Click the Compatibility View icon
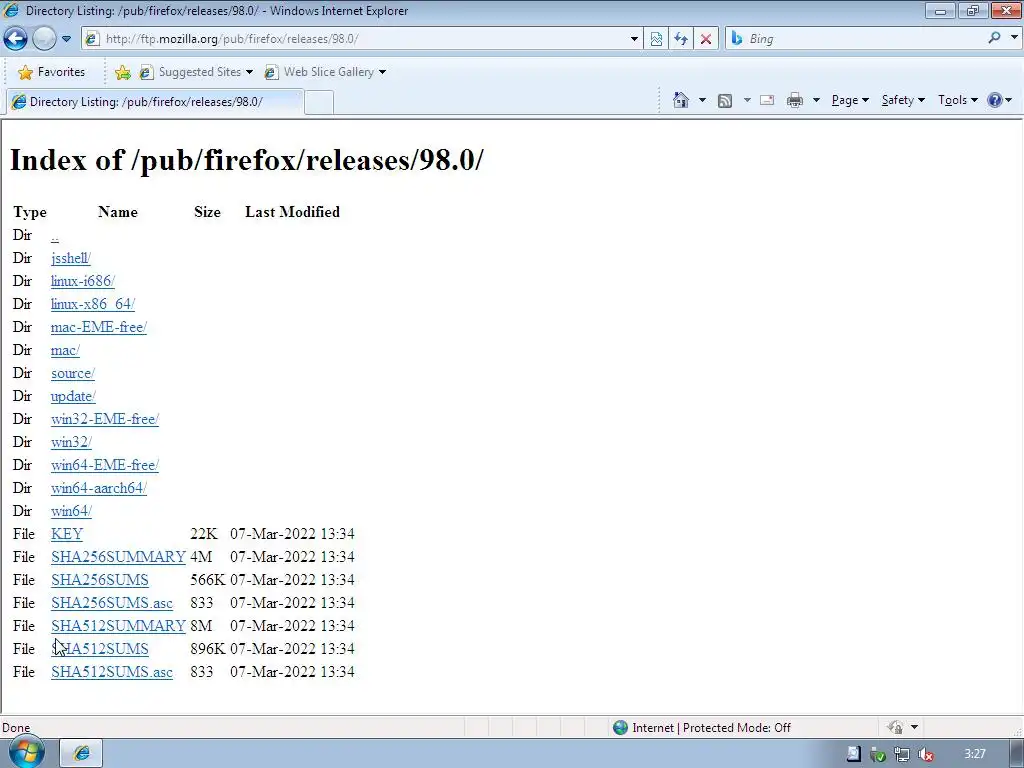Image resolution: width=1024 pixels, height=768 pixels. pos(656,39)
